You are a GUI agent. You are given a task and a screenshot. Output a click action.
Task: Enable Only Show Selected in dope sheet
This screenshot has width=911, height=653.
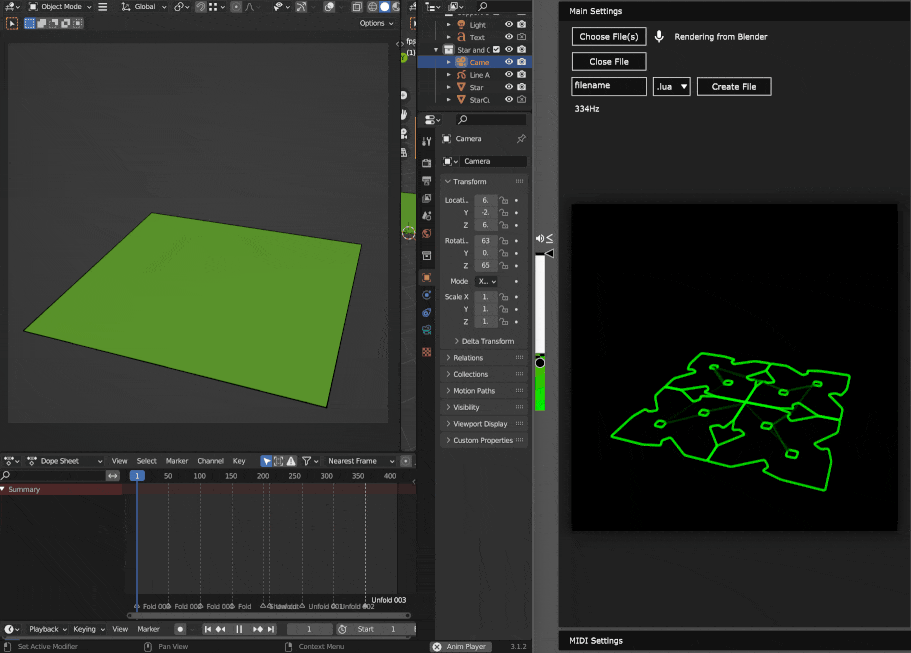point(267,461)
